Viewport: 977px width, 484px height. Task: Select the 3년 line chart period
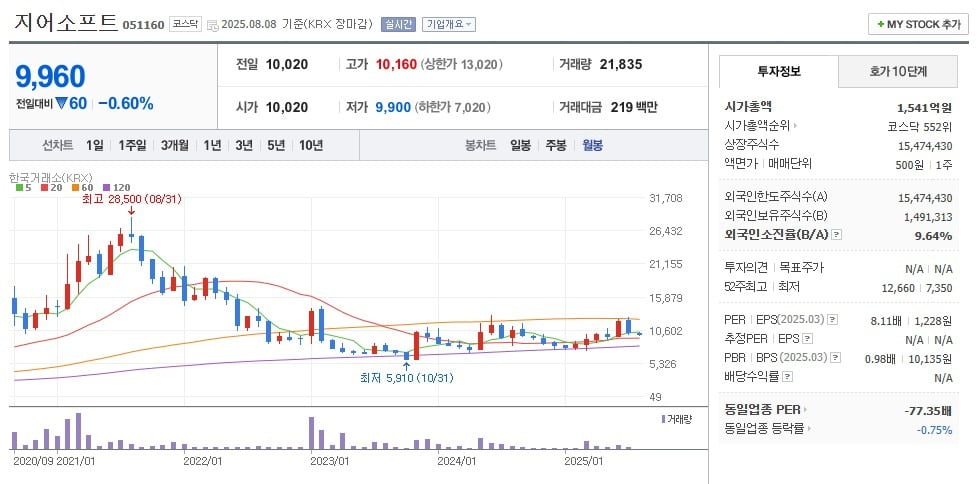pyautogui.click(x=244, y=146)
